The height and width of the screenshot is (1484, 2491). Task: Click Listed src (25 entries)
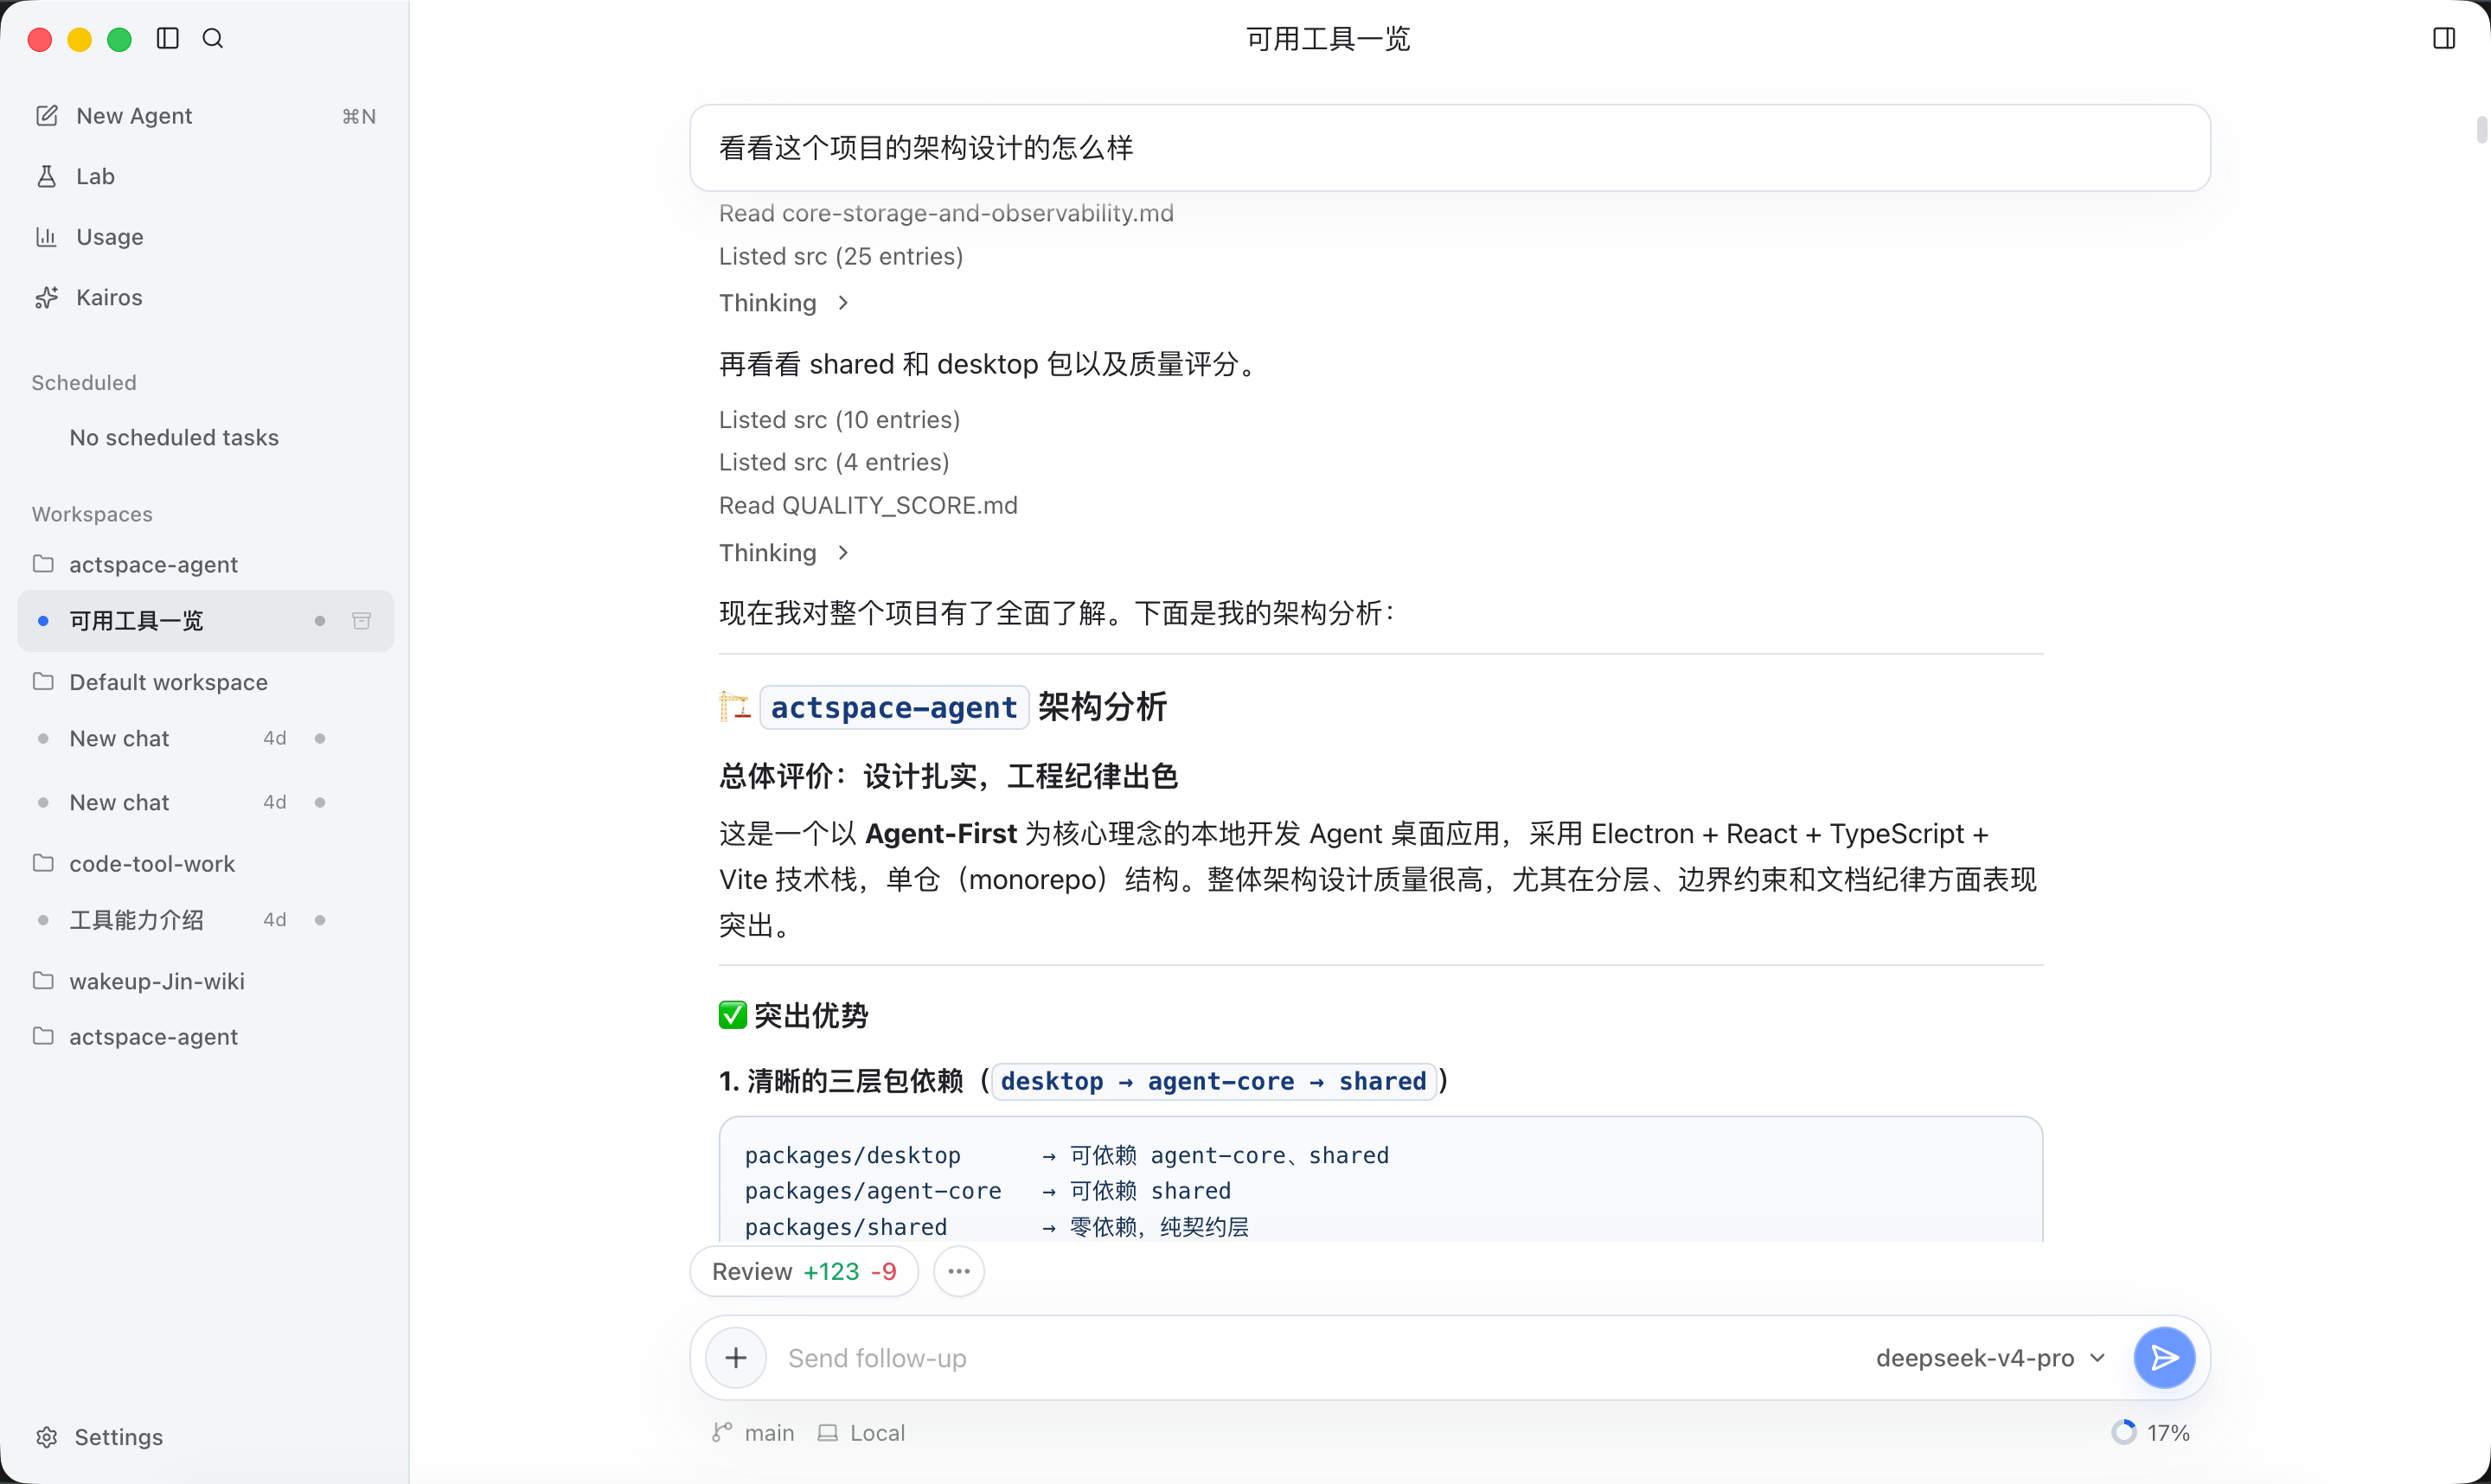click(841, 256)
